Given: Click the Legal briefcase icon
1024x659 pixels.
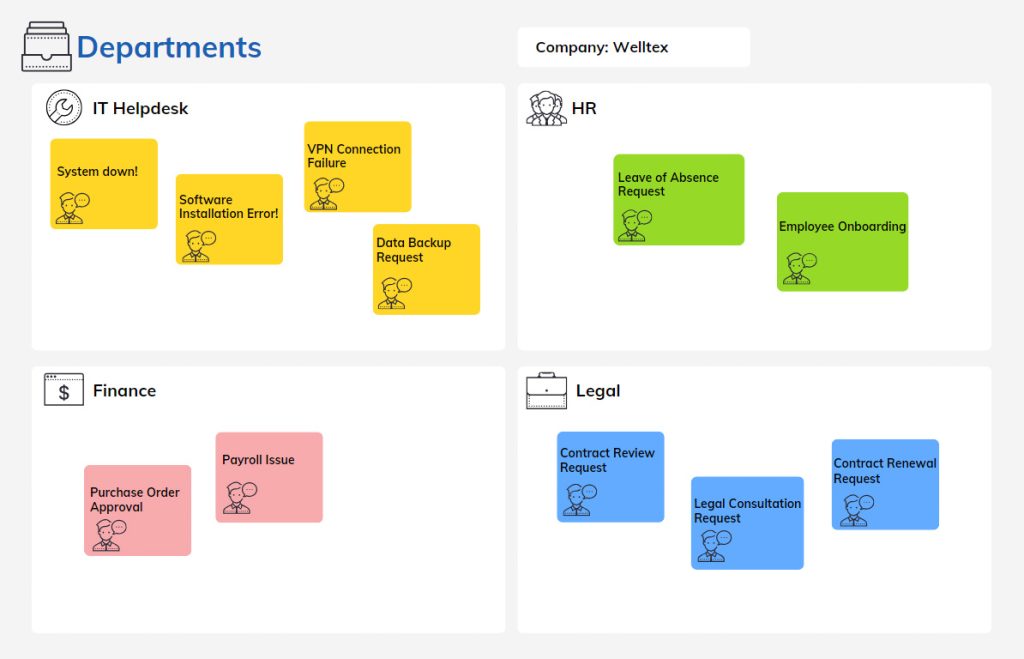Looking at the screenshot, I should (x=547, y=391).
